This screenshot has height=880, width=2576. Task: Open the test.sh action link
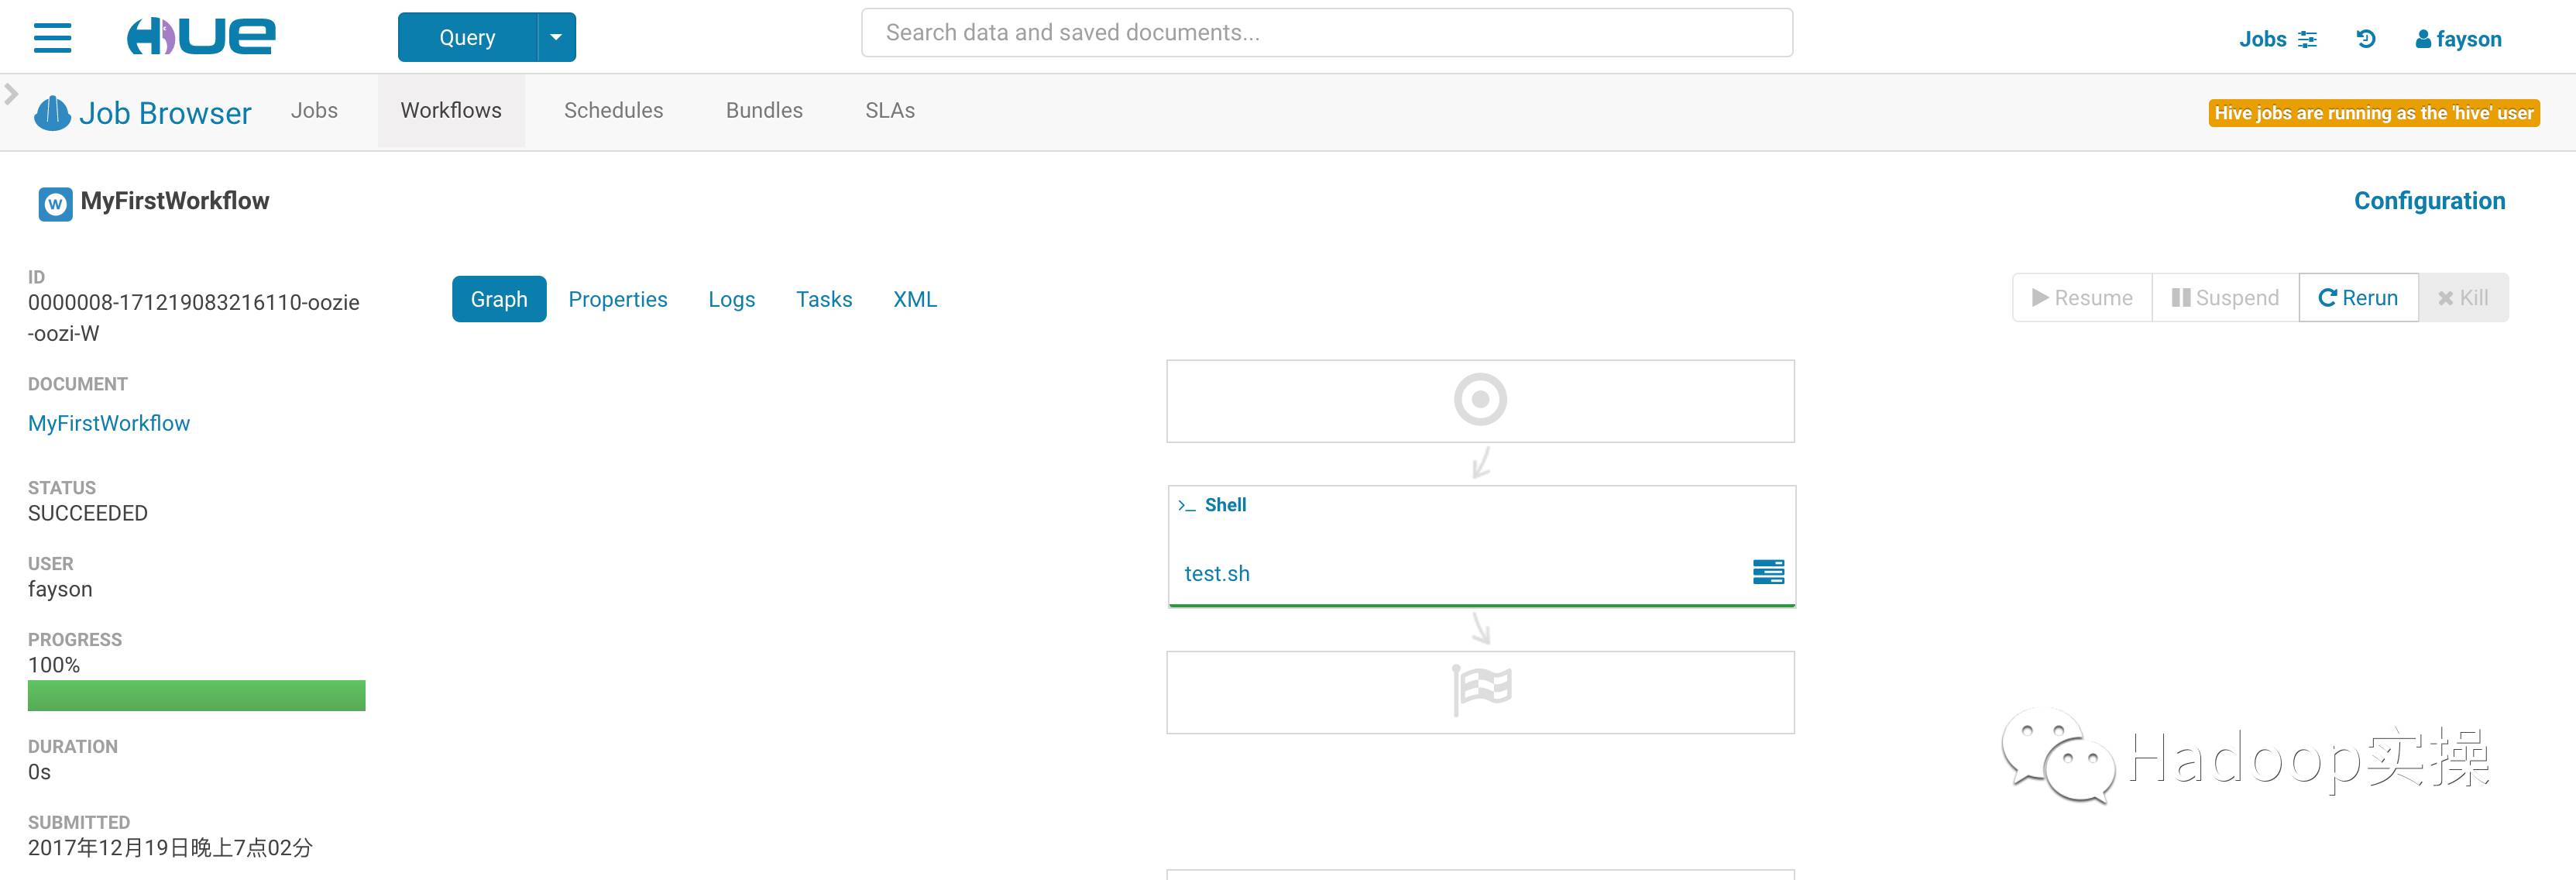pyautogui.click(x=1217, y=574)
